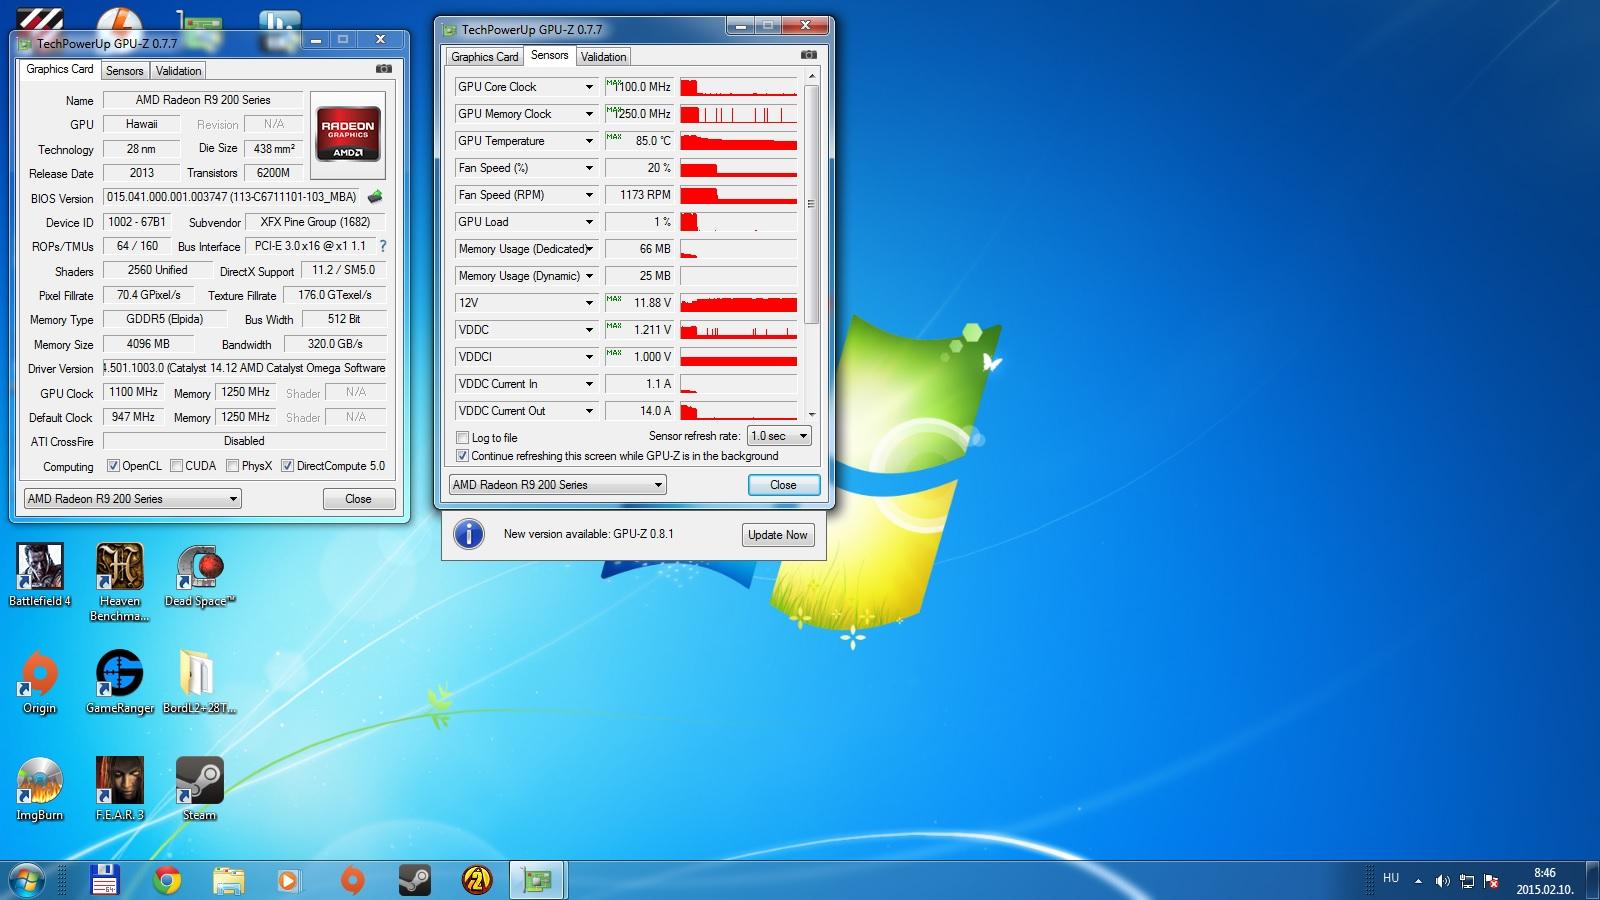Click the Update Now button
Viewport: 1600px width, 900px height.
778,535
